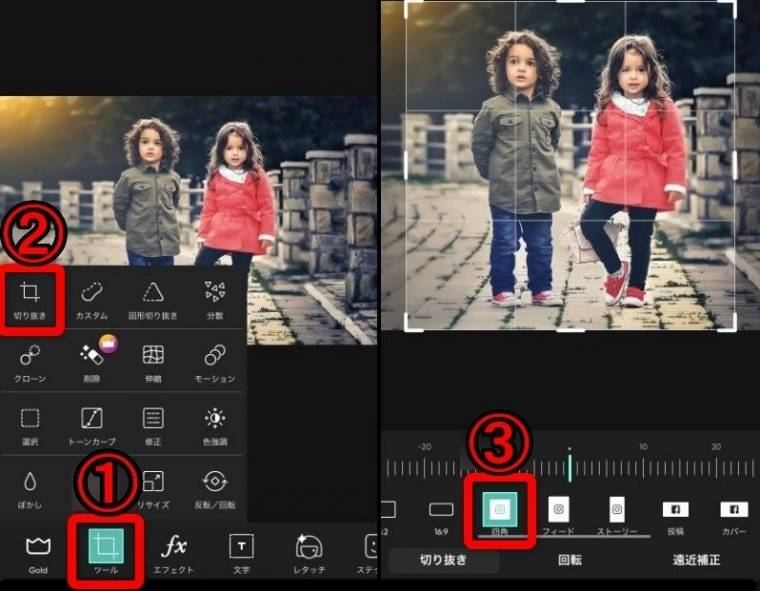Switch to the 切り抜き tab

(x=443, y=560)
